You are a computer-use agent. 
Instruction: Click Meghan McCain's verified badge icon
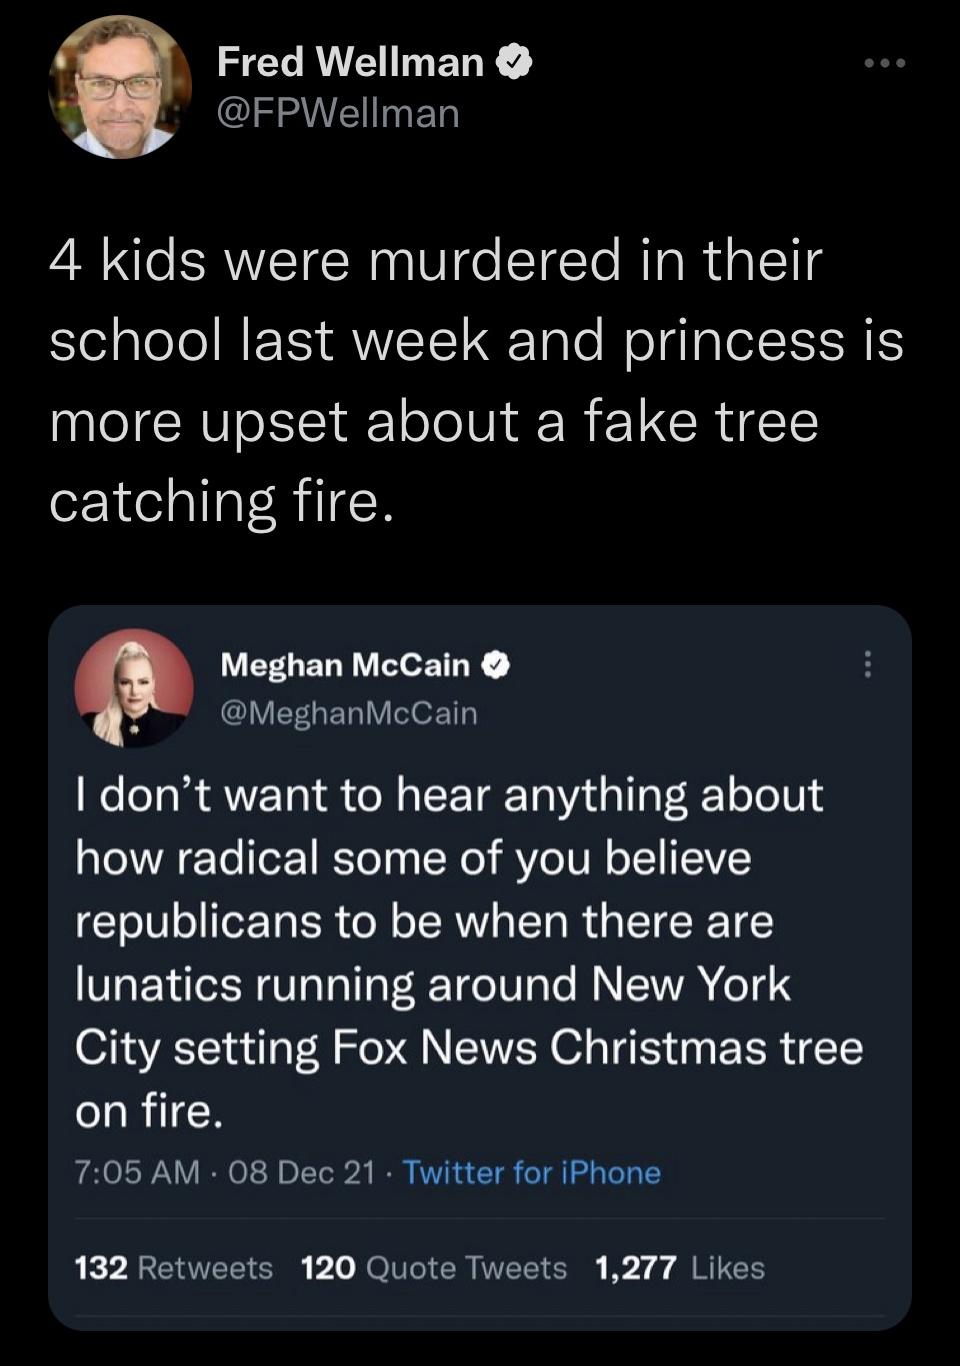495,665
